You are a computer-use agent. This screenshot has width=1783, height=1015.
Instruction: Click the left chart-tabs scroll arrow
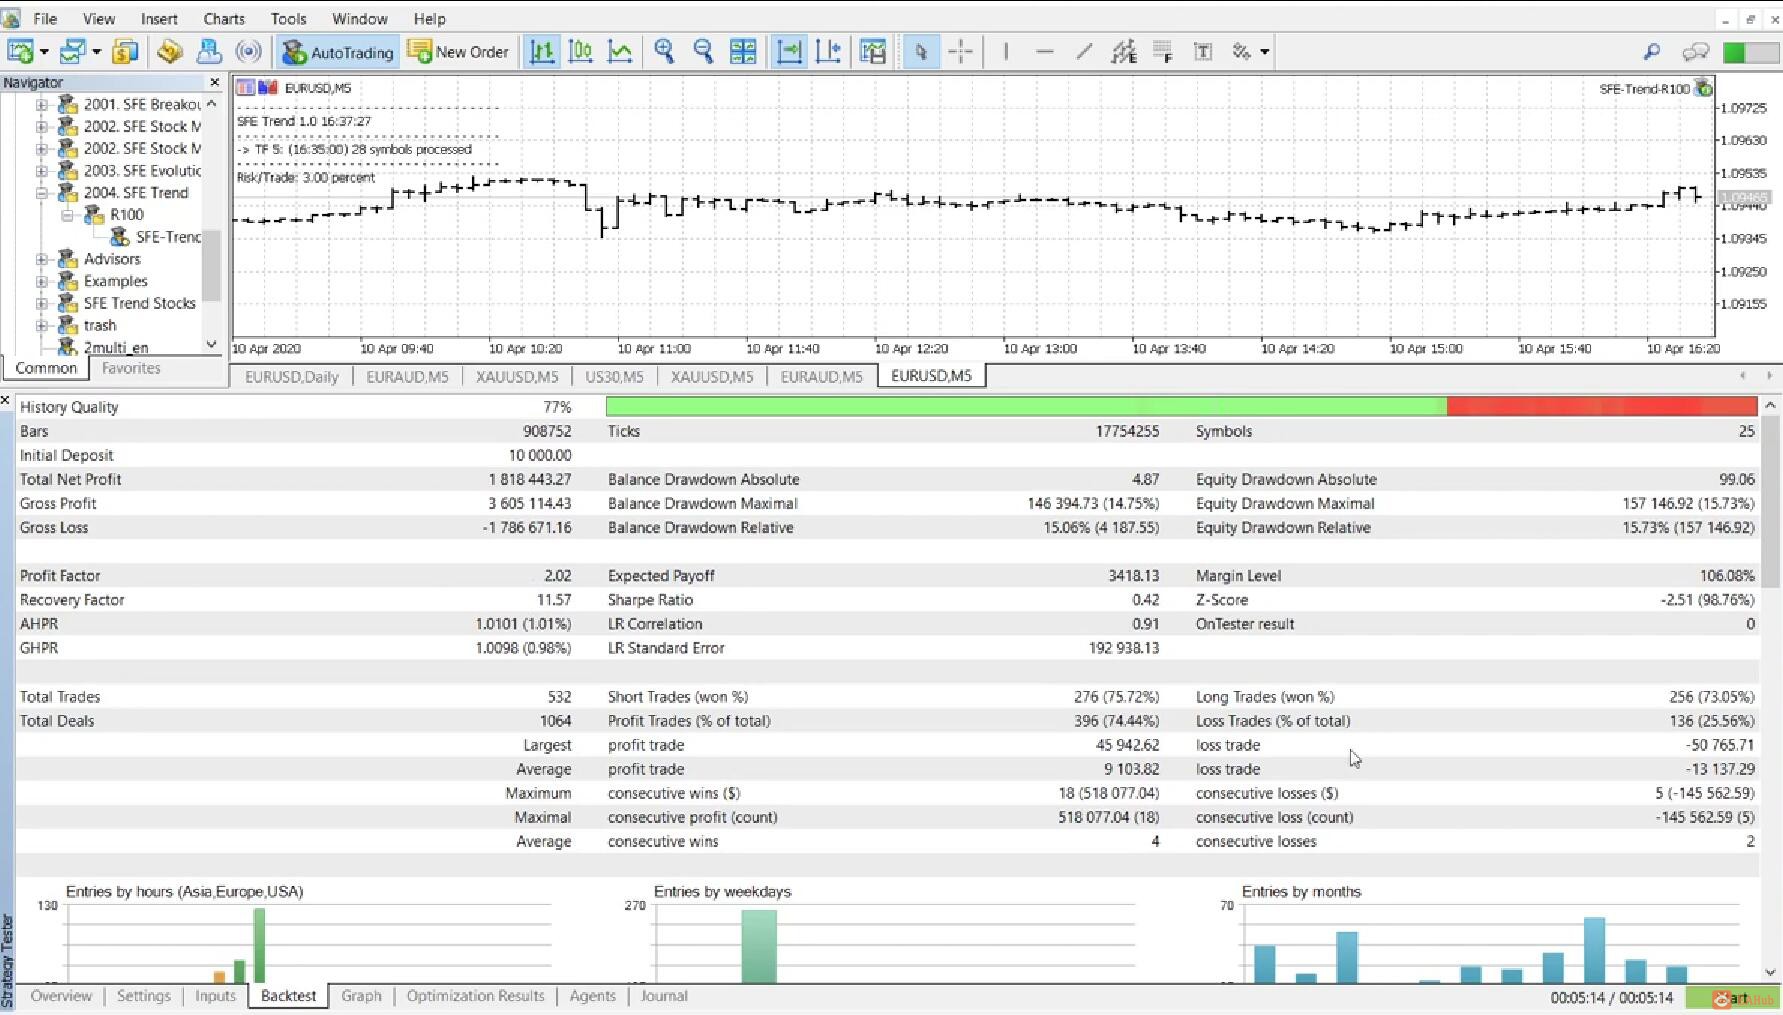(x=1743, y=376)
